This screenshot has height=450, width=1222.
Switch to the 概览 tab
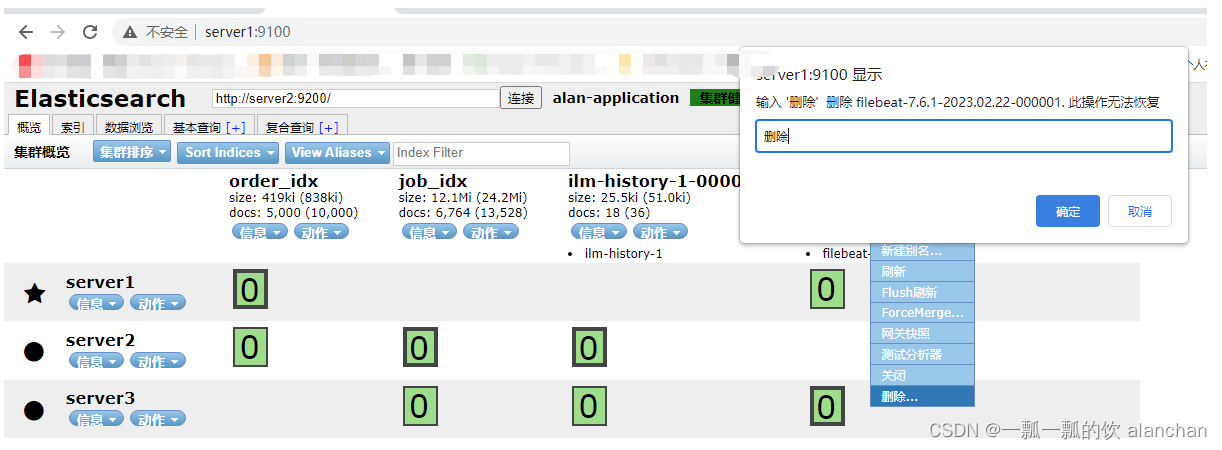tap(28, 127)
